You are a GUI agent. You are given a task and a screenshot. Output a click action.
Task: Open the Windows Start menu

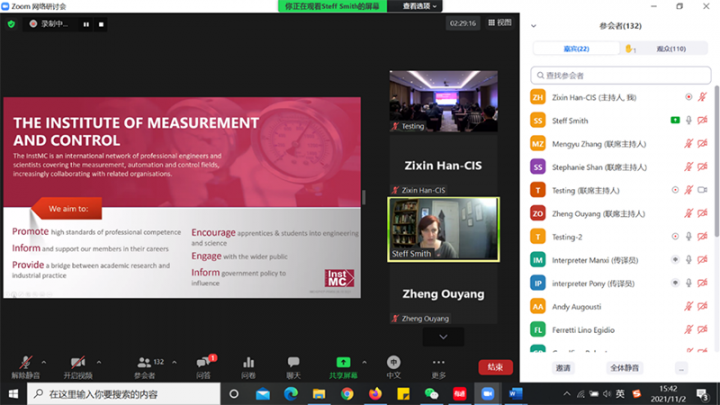pos(13,394)
